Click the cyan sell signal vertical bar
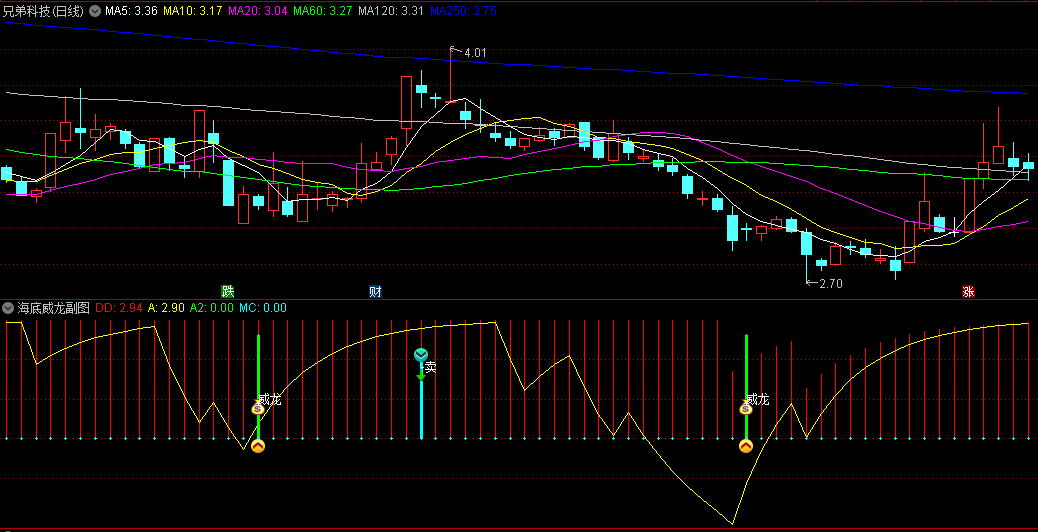1038x532 pixels. coord(421,409)
